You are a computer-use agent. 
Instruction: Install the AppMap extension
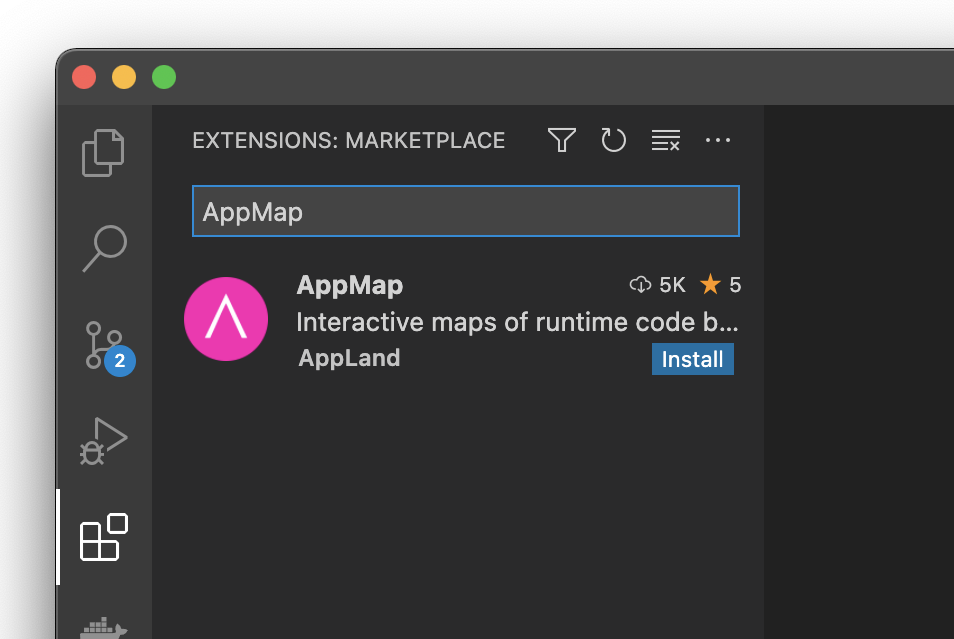pyautogui.click(x=692, y=359)
